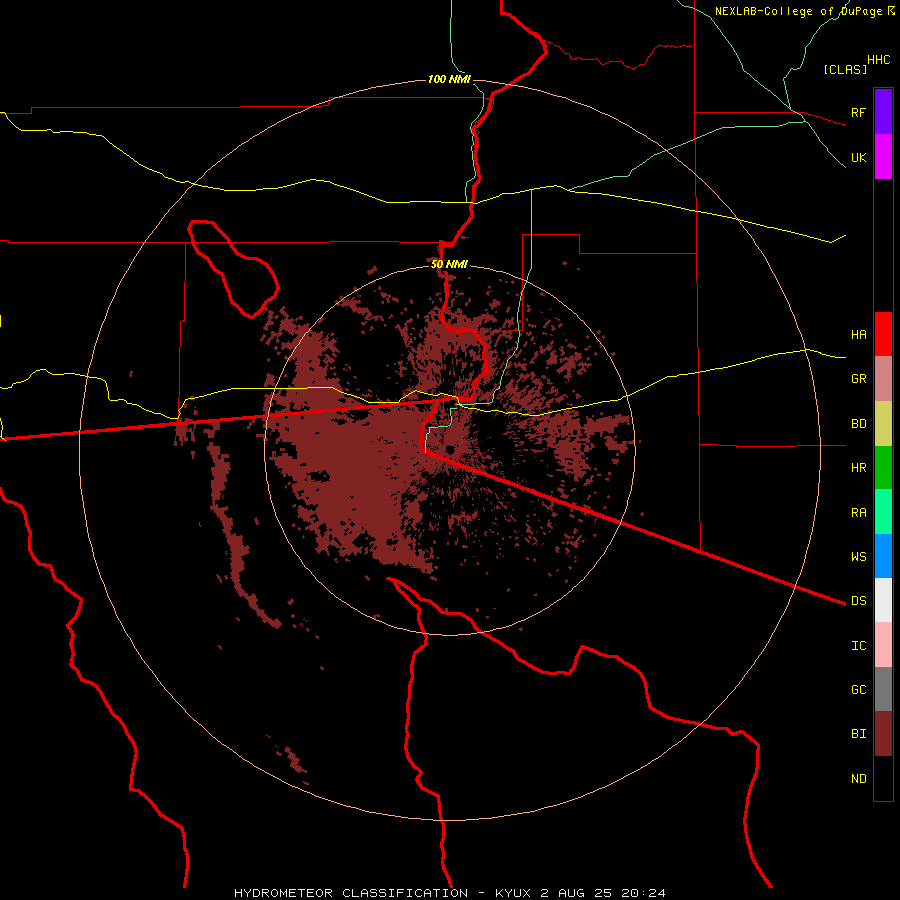Click the RF legend label

click(x=858, y=112)
